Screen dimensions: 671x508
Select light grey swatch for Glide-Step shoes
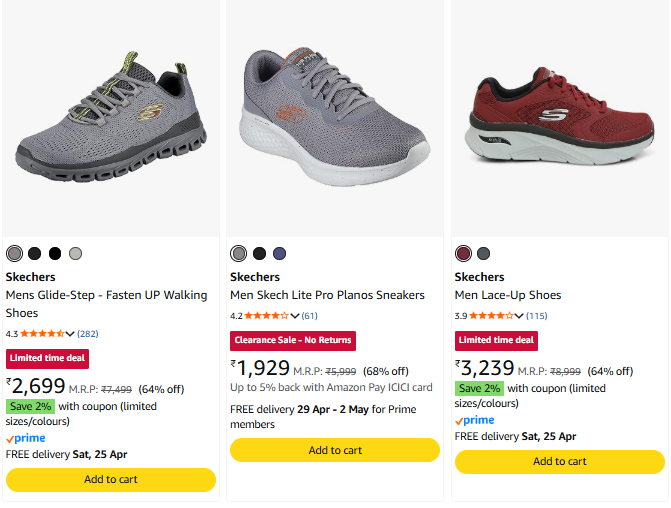point(75,254)
